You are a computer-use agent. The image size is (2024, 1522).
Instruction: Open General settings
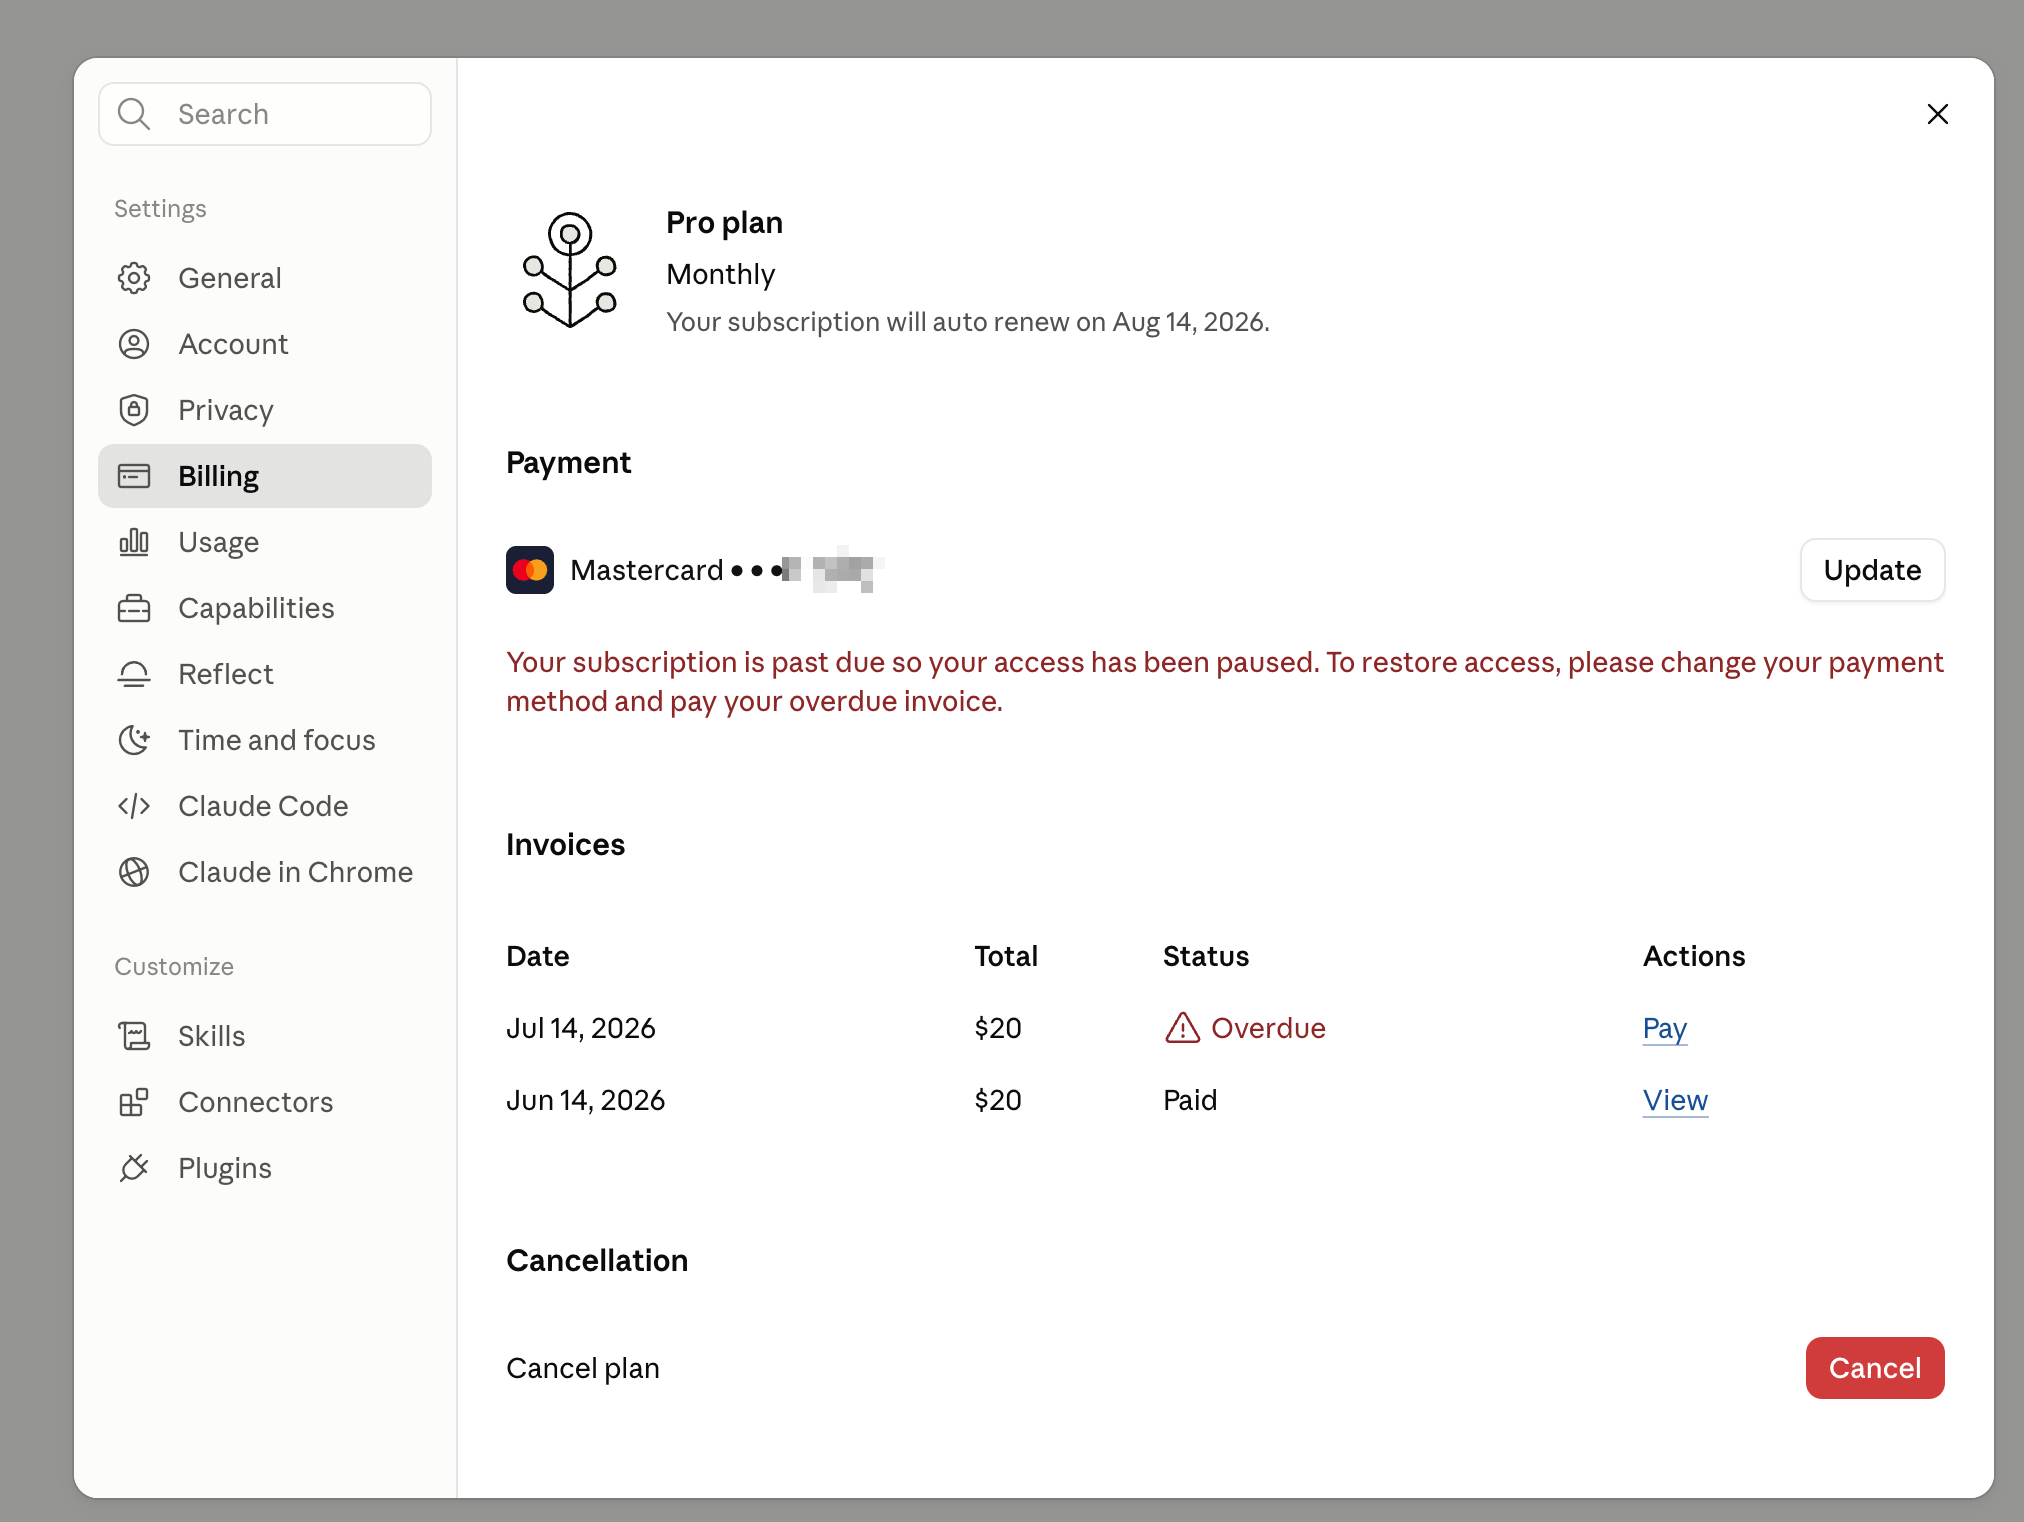265,278
